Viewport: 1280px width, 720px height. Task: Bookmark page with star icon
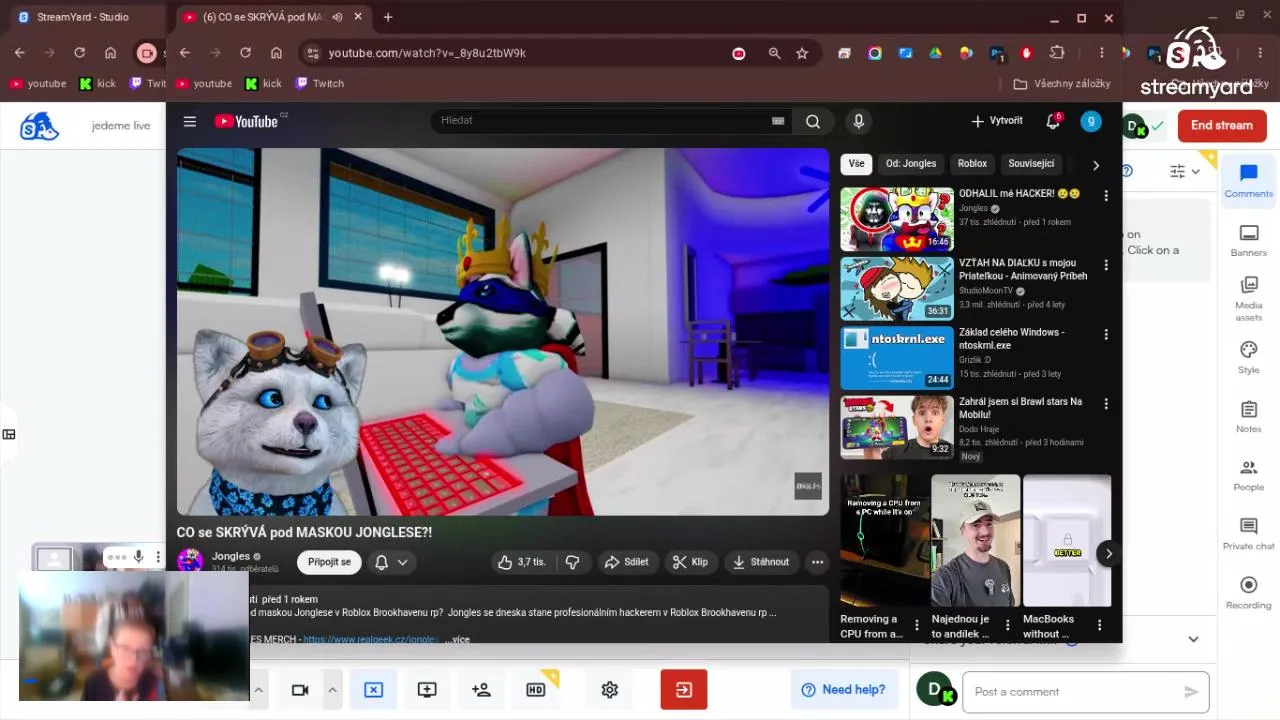coord(802,53)
